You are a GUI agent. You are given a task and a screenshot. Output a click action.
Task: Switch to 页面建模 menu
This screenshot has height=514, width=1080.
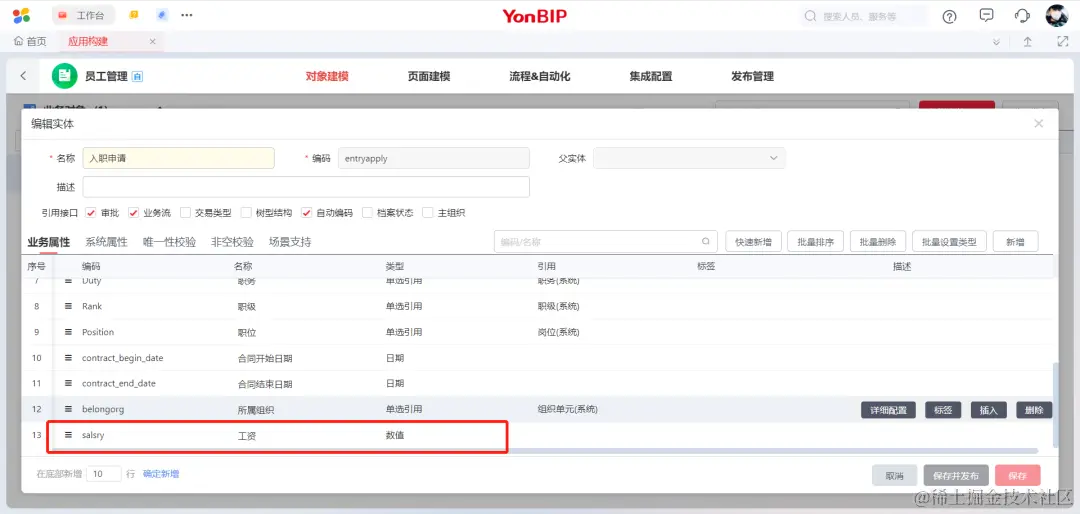pos(428,76)
